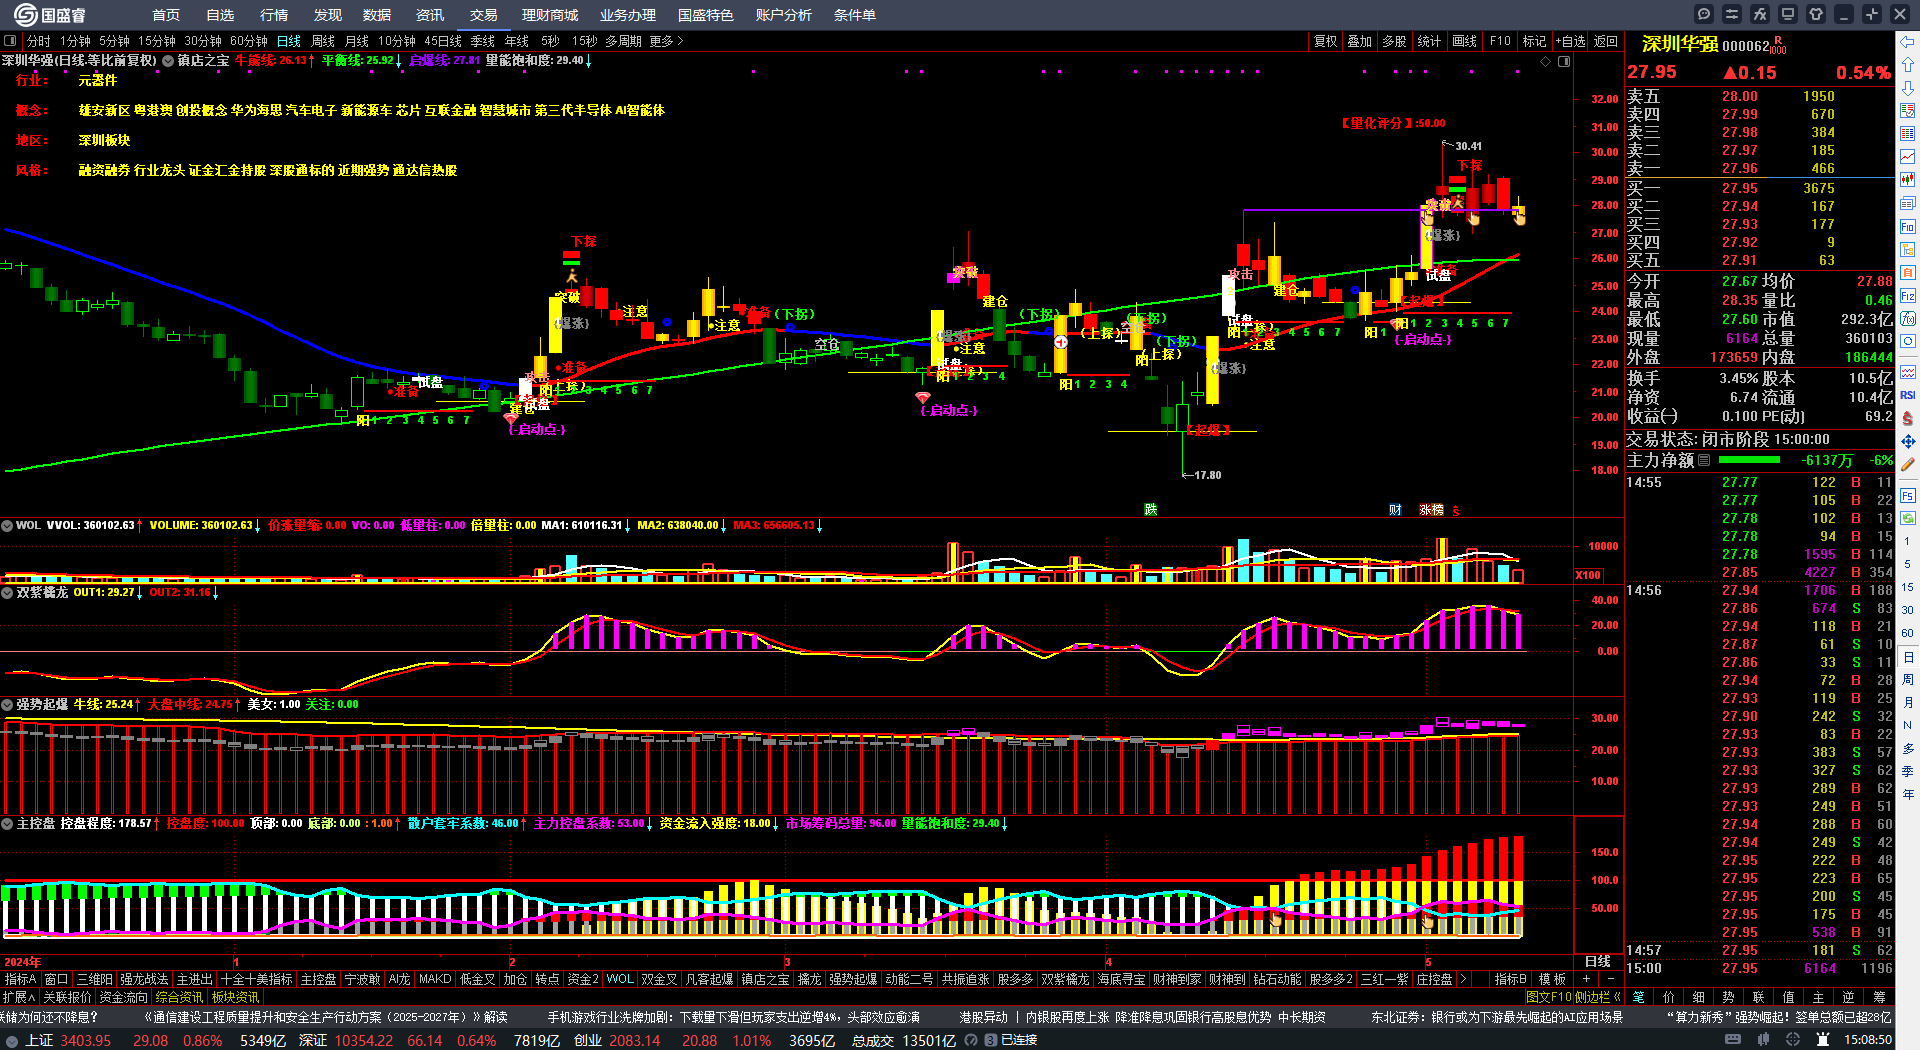Open the 交易 menu
Image resolution: width=1920 pixels, height=1050 pixels.
click(x=484, y=15)
